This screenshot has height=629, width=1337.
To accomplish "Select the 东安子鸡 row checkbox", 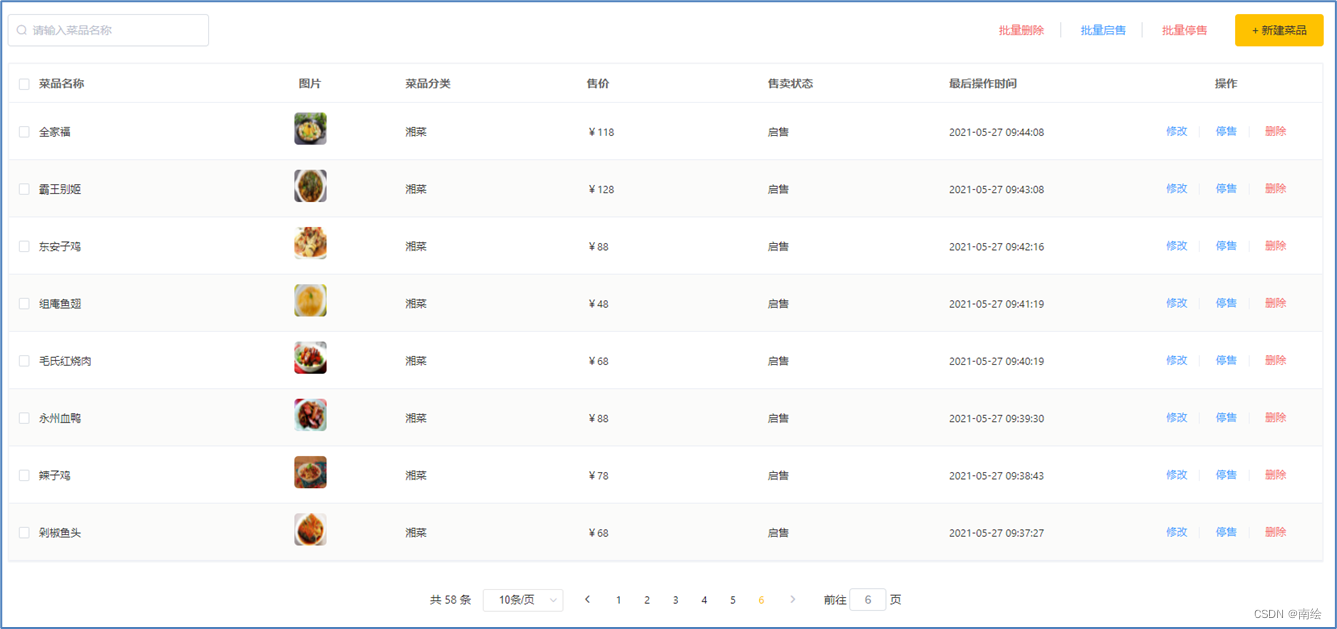I will click(24, 246).
